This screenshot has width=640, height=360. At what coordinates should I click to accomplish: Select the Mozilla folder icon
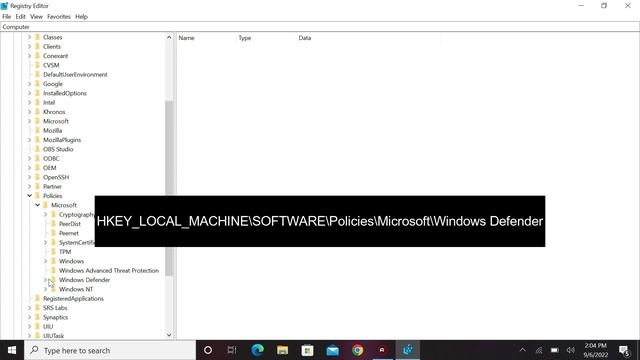click(x=37, y=131)
